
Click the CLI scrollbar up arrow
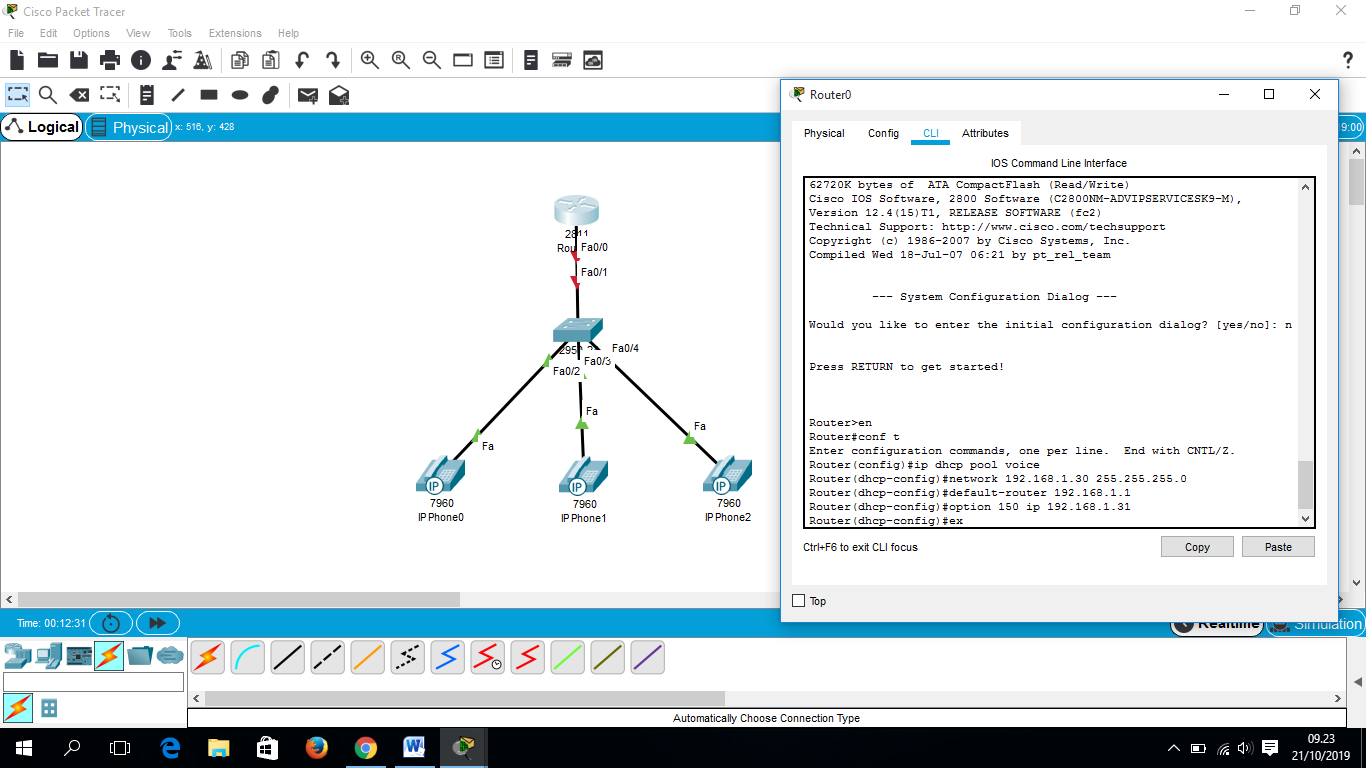tap(1305, 186)
